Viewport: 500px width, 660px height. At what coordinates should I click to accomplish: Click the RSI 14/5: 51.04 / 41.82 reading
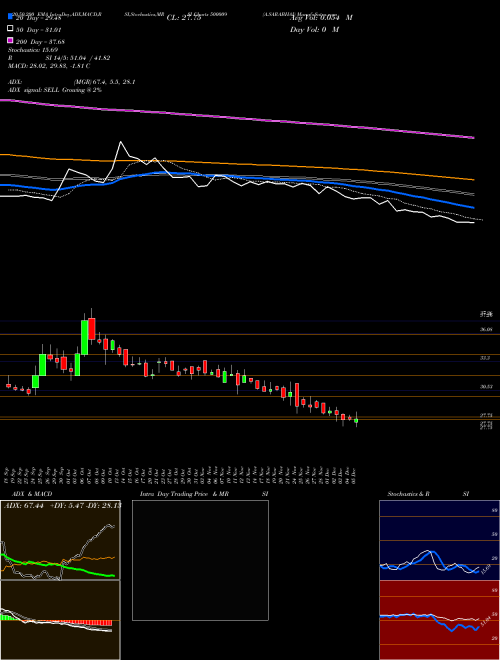click(x=59, y=58)
